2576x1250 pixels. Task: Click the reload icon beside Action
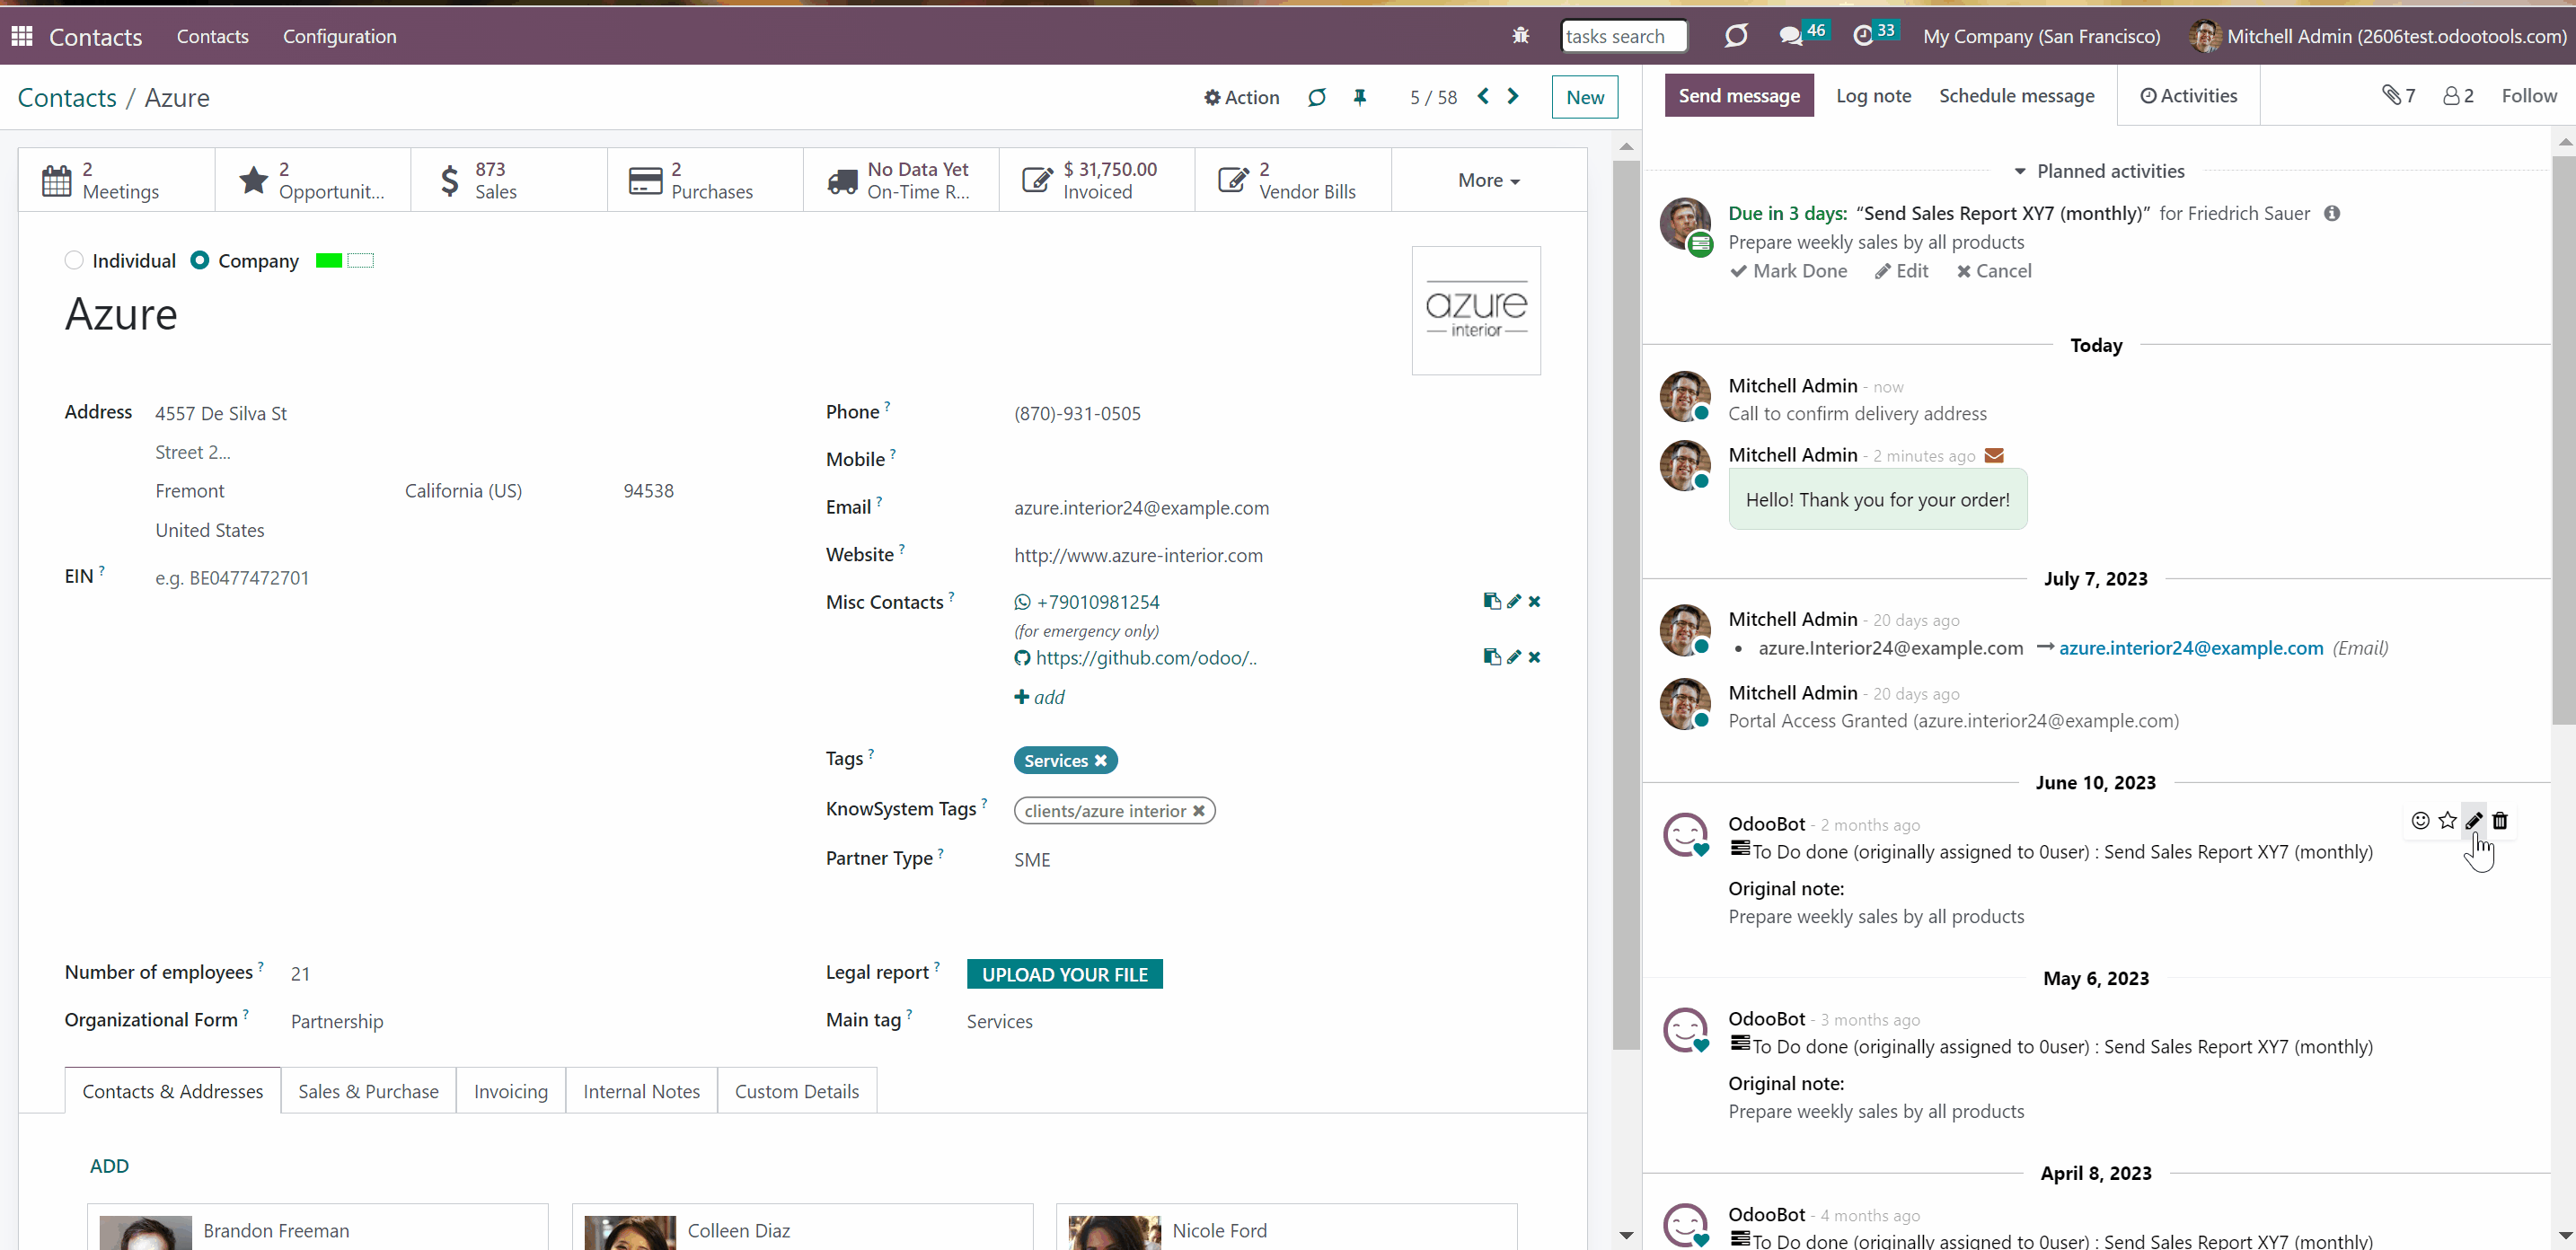pos(1317,97)
